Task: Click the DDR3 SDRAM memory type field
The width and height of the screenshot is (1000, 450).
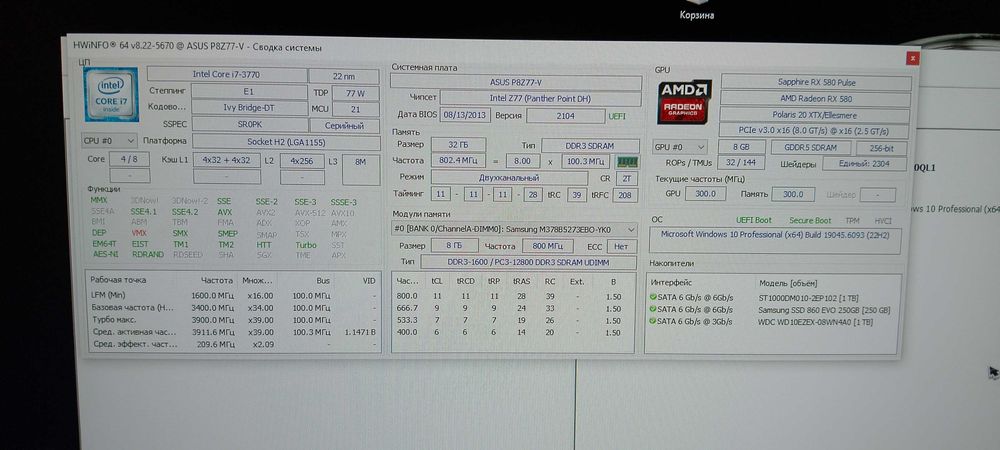Action: coord(590,146)
